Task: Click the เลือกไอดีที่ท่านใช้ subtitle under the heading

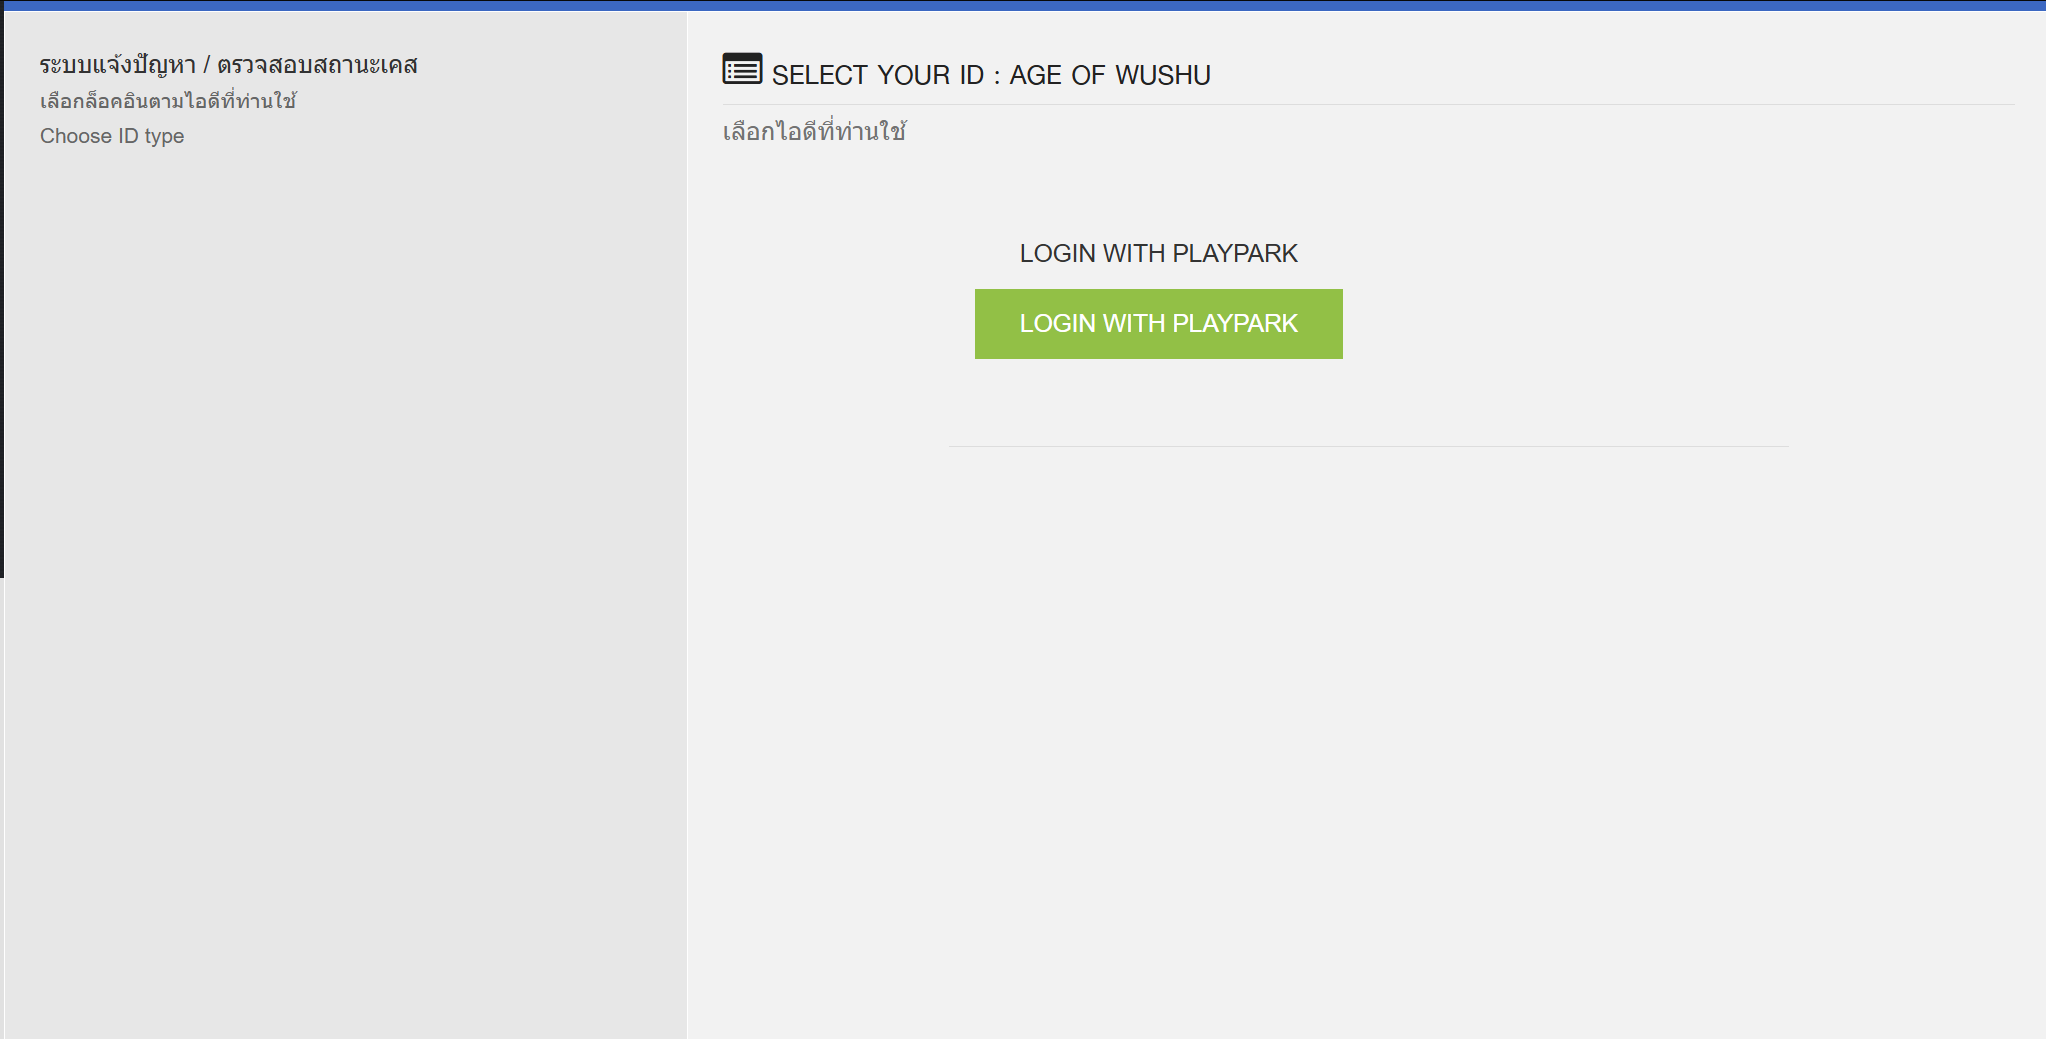Action: pyautogui.click(x=814, y=132)
